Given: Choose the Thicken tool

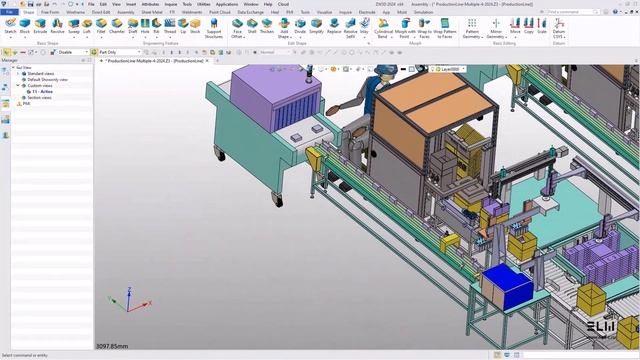Looking at the screenshot, I should tap(267, 26).
